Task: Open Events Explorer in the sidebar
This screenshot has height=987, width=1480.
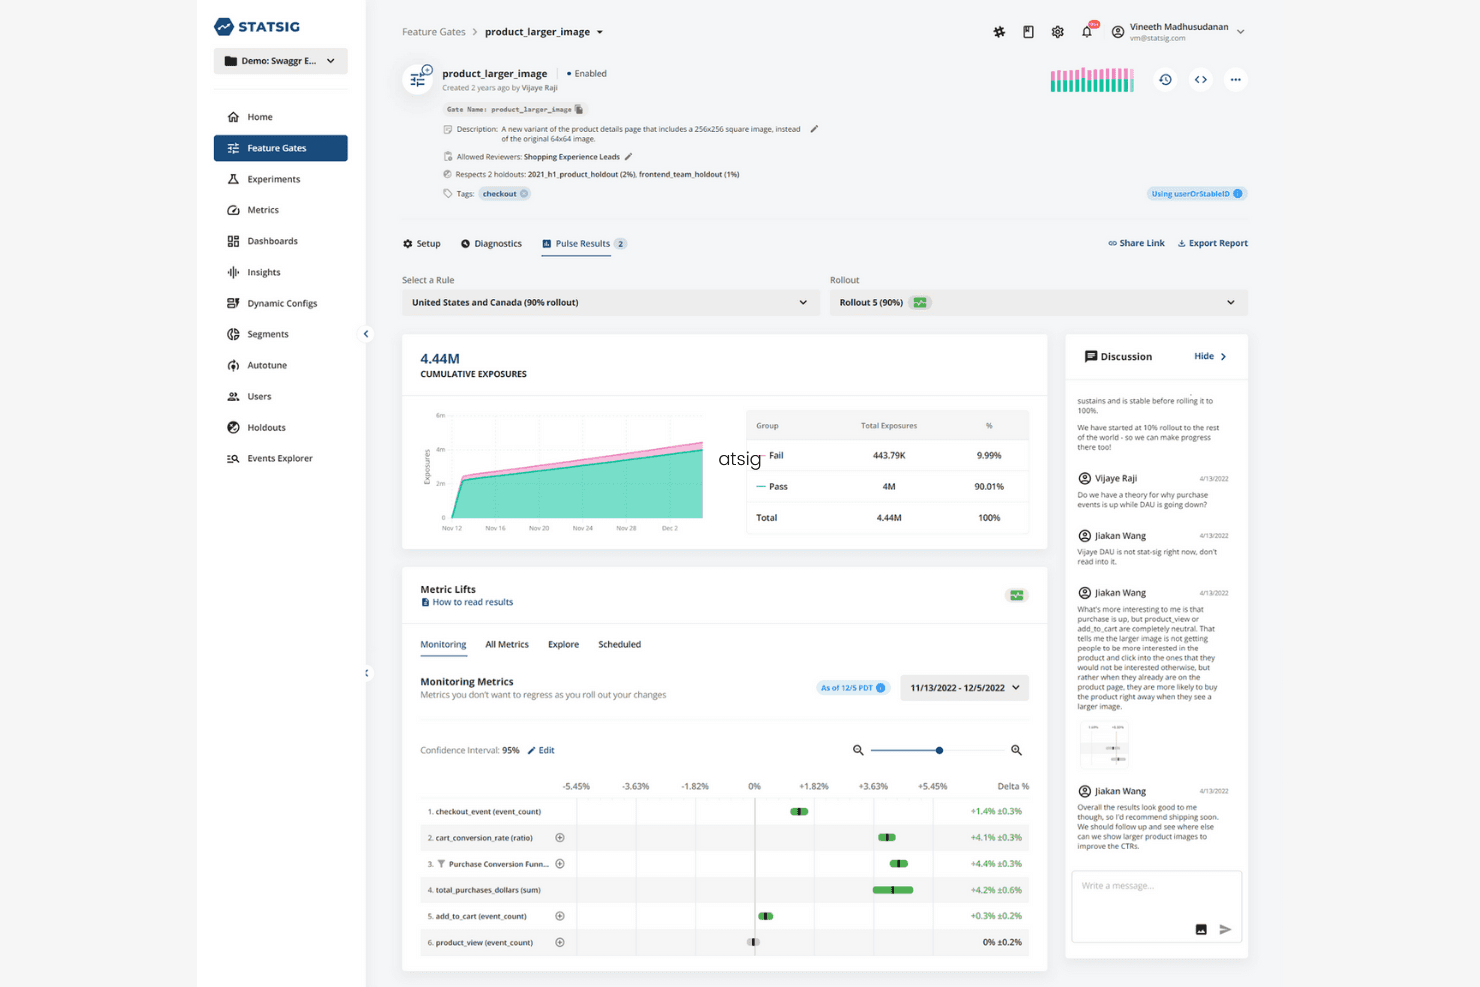Action: pos(281,458)
